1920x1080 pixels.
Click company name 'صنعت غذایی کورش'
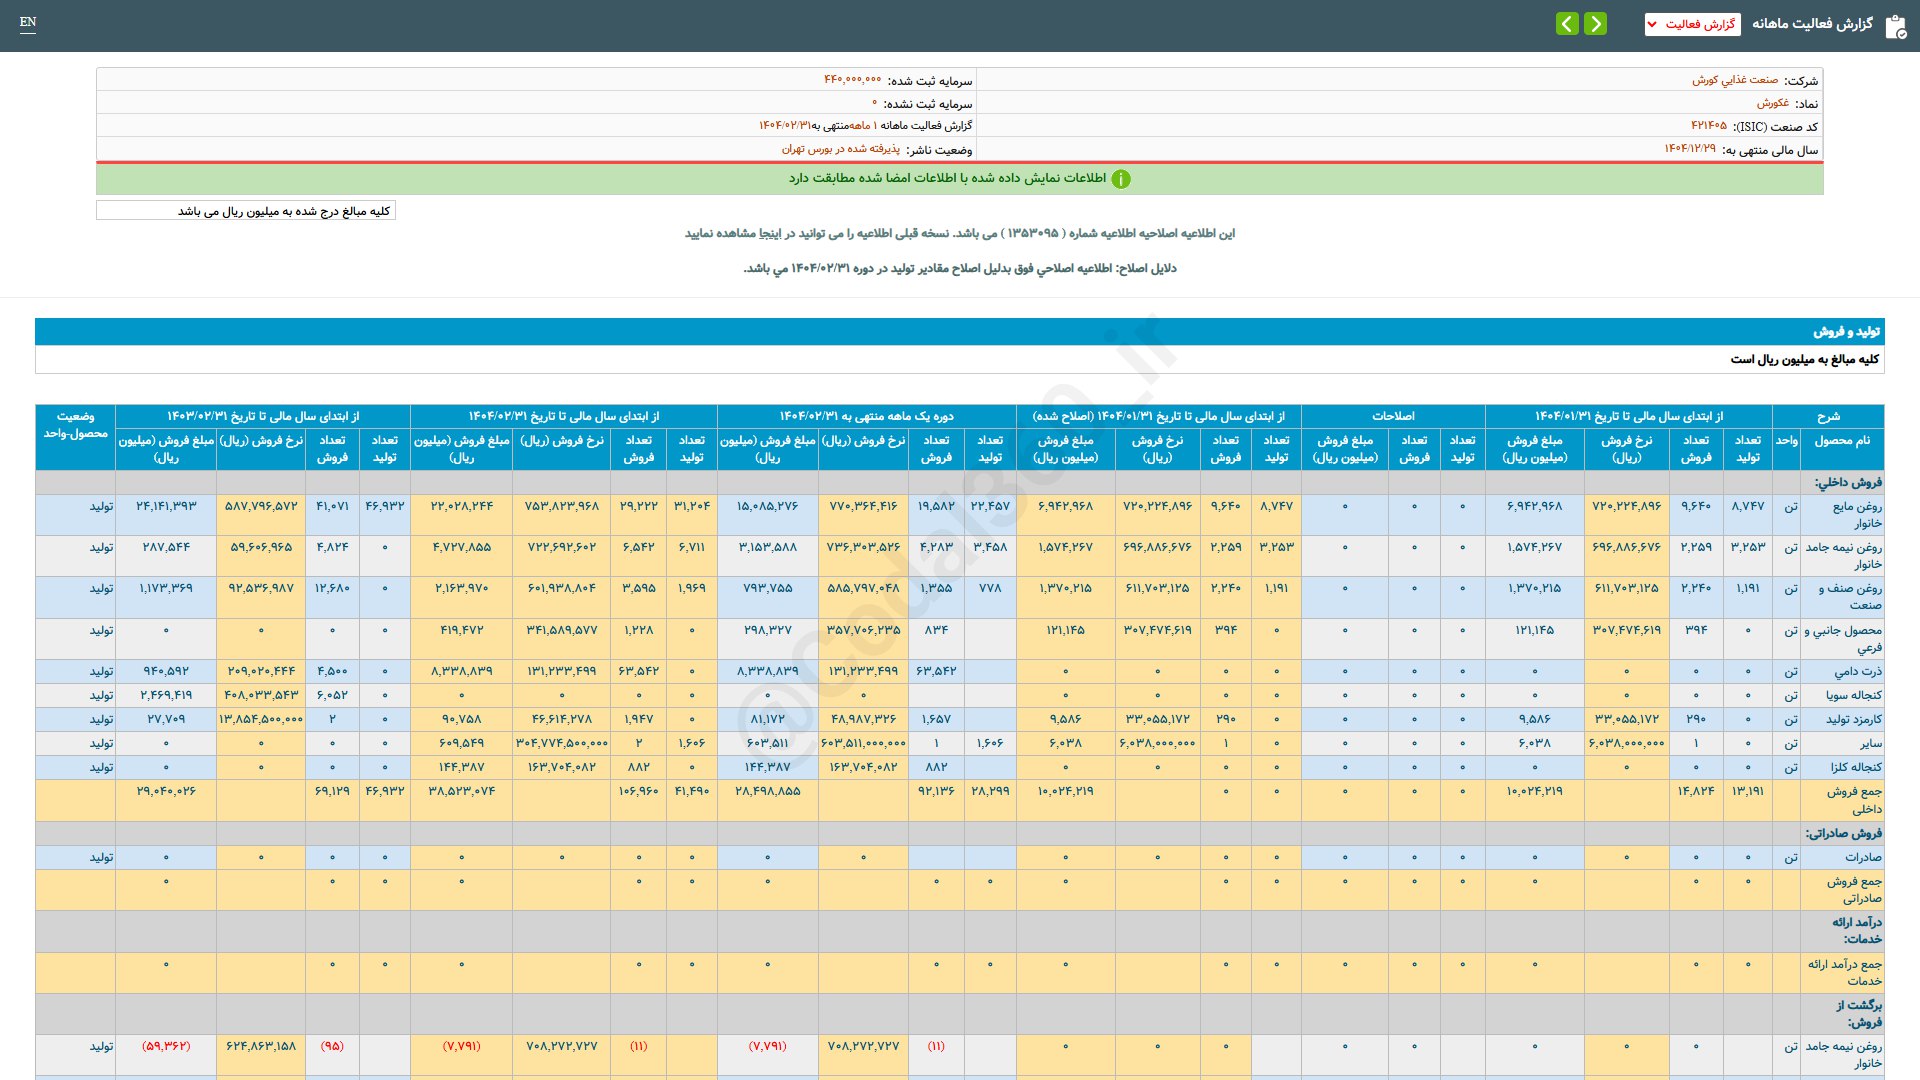coord(1735,80)
